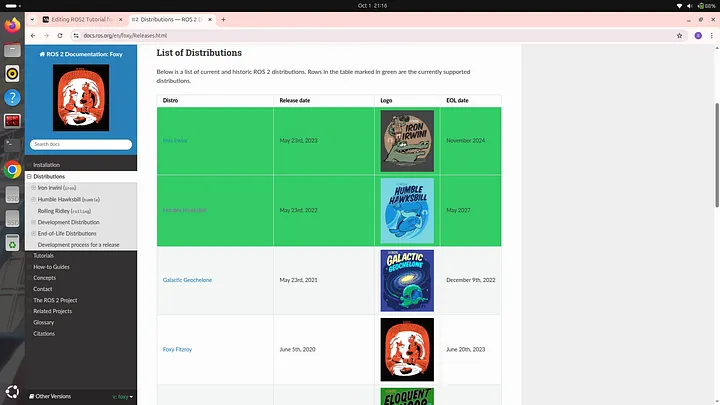Open the version selector showing foxy

(x=124, y=397)
